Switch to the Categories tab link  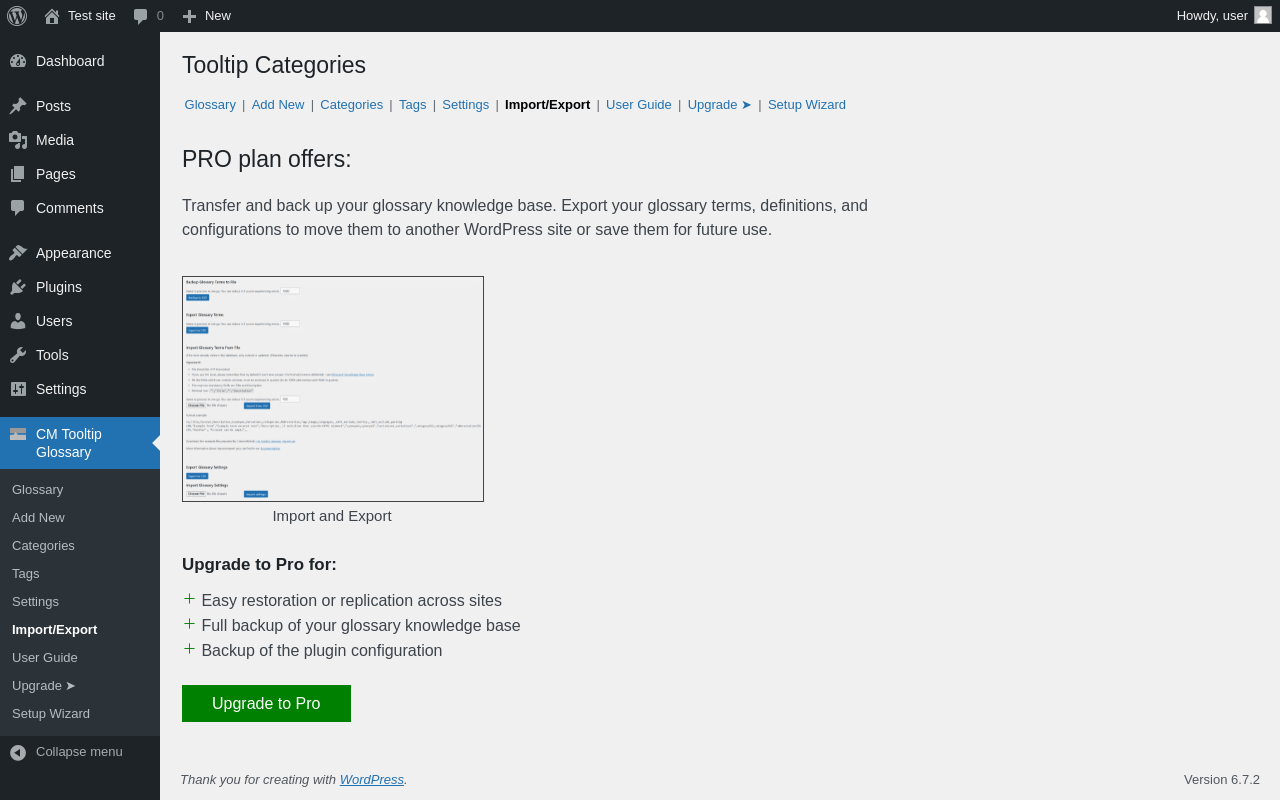(351, 105)
